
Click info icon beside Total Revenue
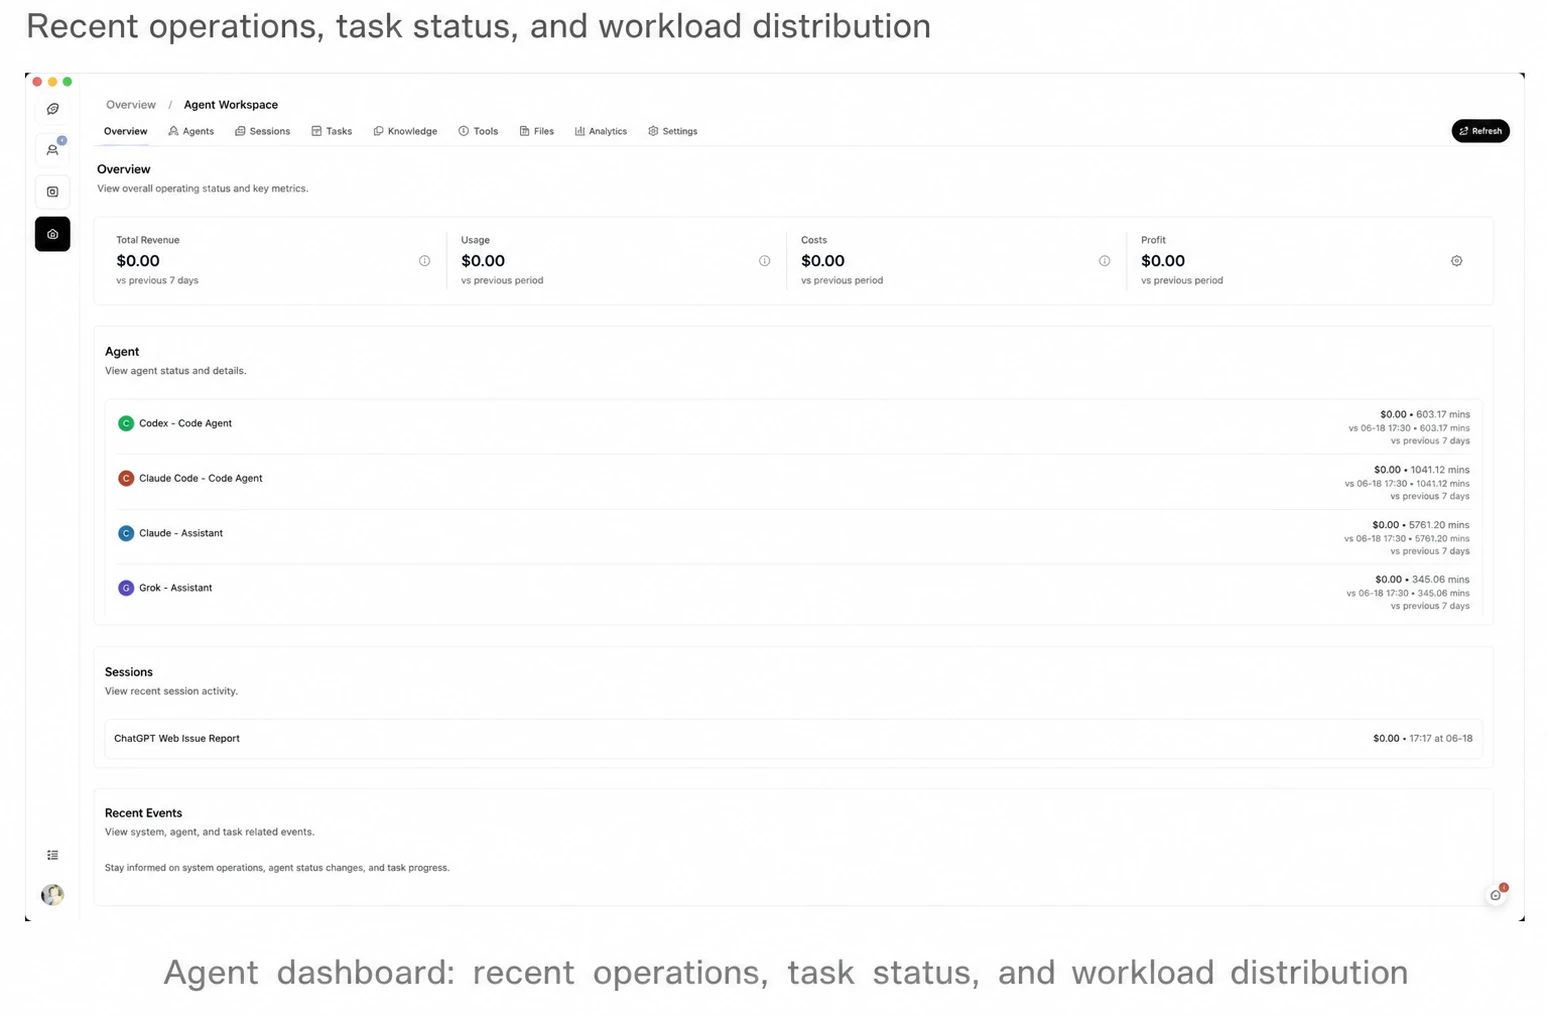click(424, 261)
